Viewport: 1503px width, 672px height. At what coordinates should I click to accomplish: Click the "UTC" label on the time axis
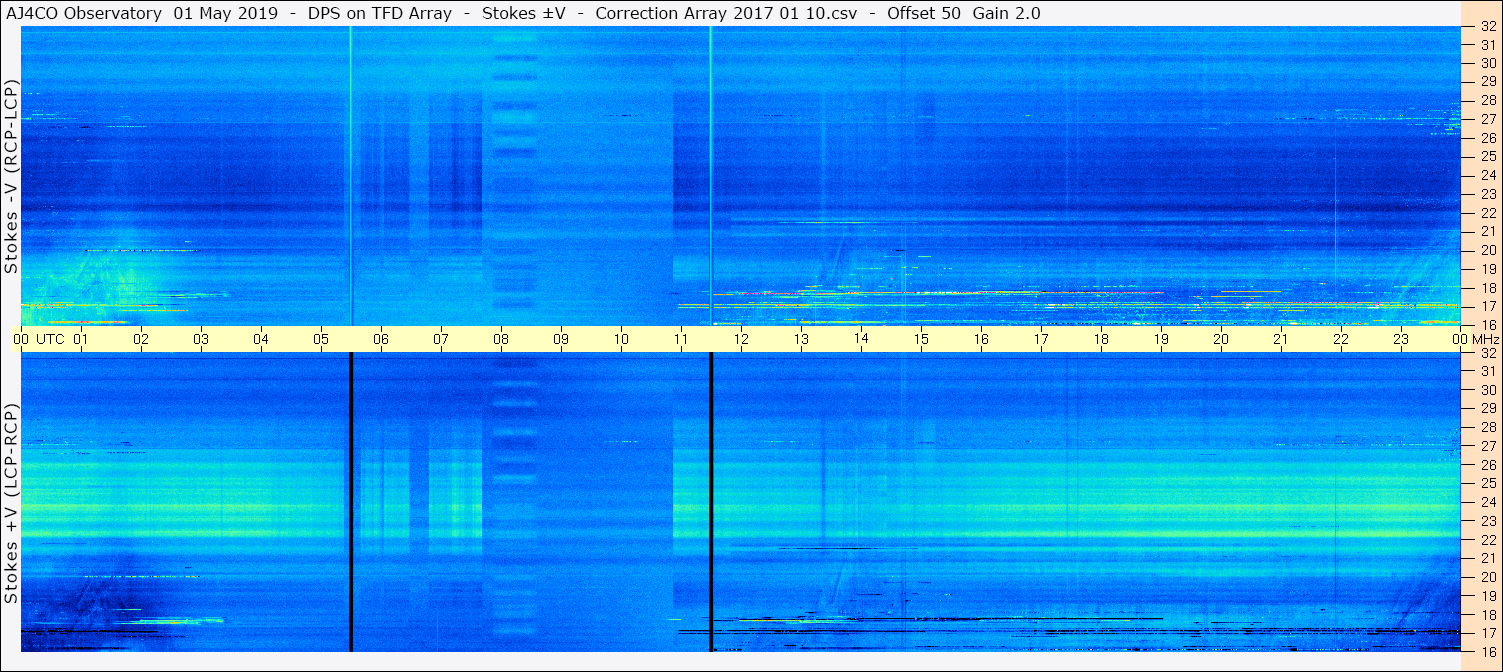coord(50,339)
